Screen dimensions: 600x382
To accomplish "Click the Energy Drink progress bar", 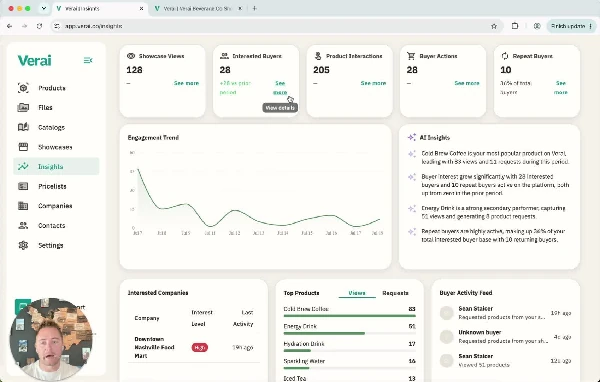I will [x=350, y=333].
